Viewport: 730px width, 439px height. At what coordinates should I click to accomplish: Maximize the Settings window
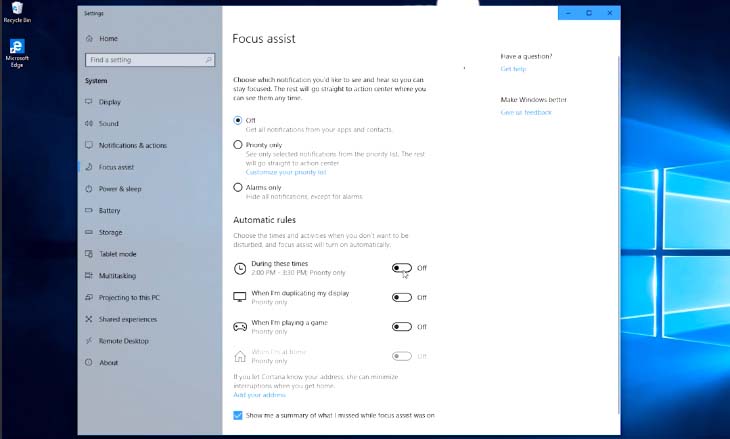(589, 13)
